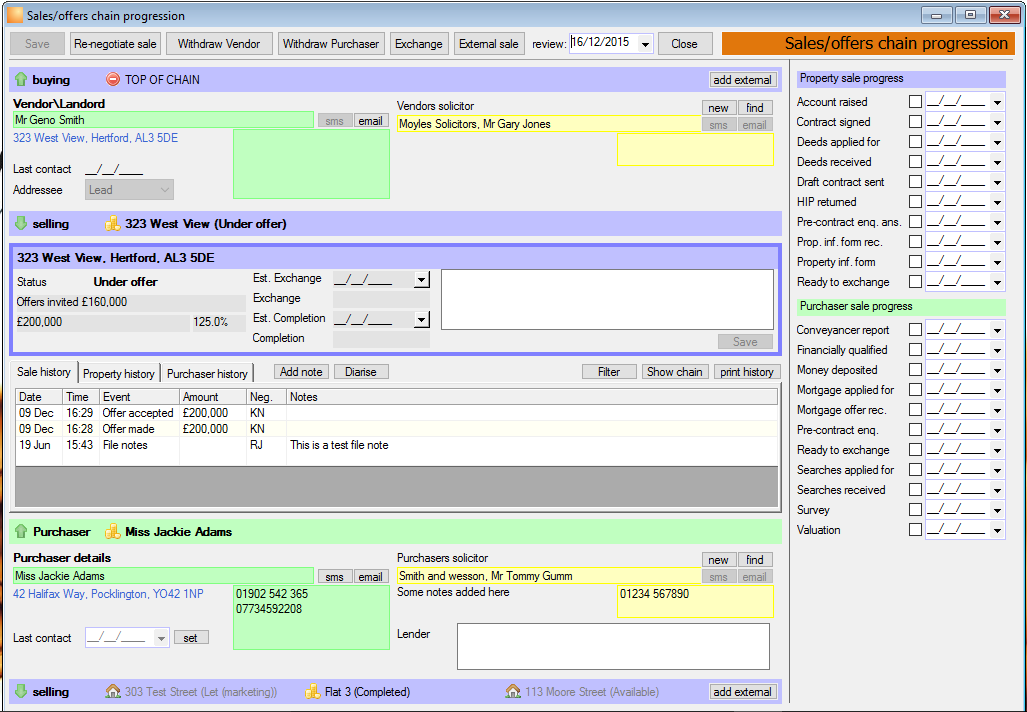Open the 42 Halifax Way address link
Viewport: 1027px width, 712px height.
click(x=108, y=594)
